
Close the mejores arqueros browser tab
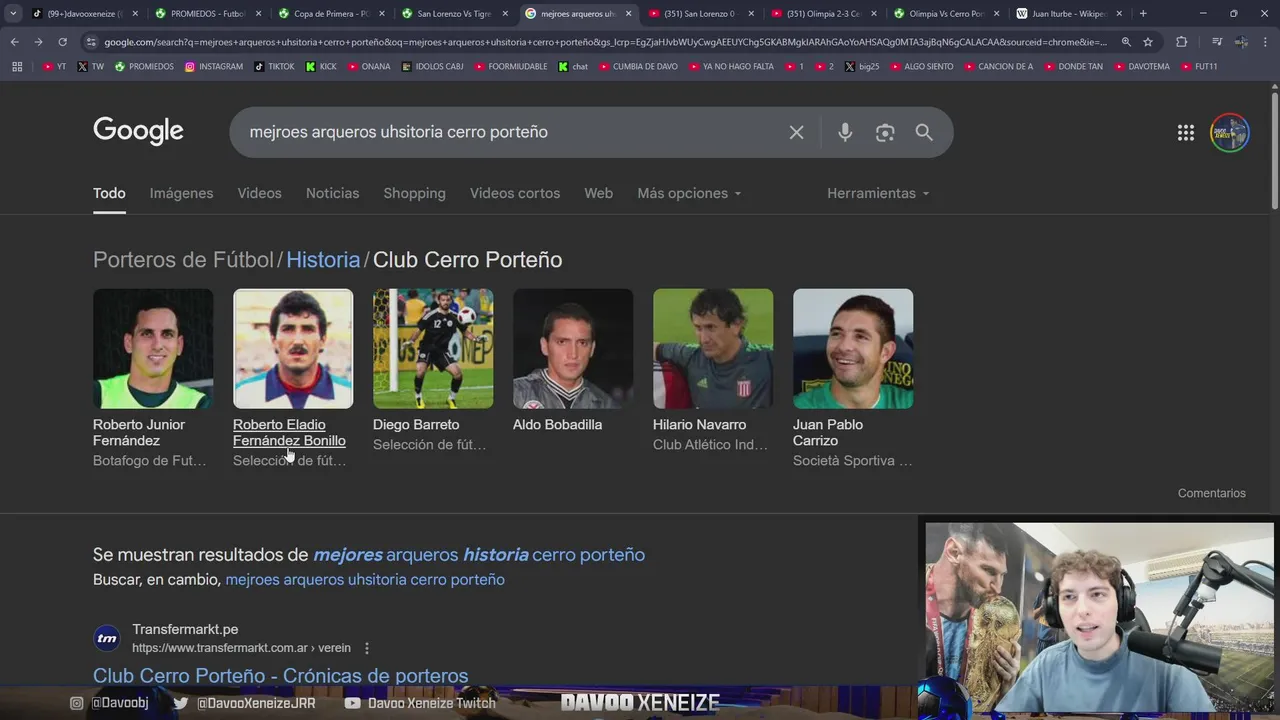[628, 14]
